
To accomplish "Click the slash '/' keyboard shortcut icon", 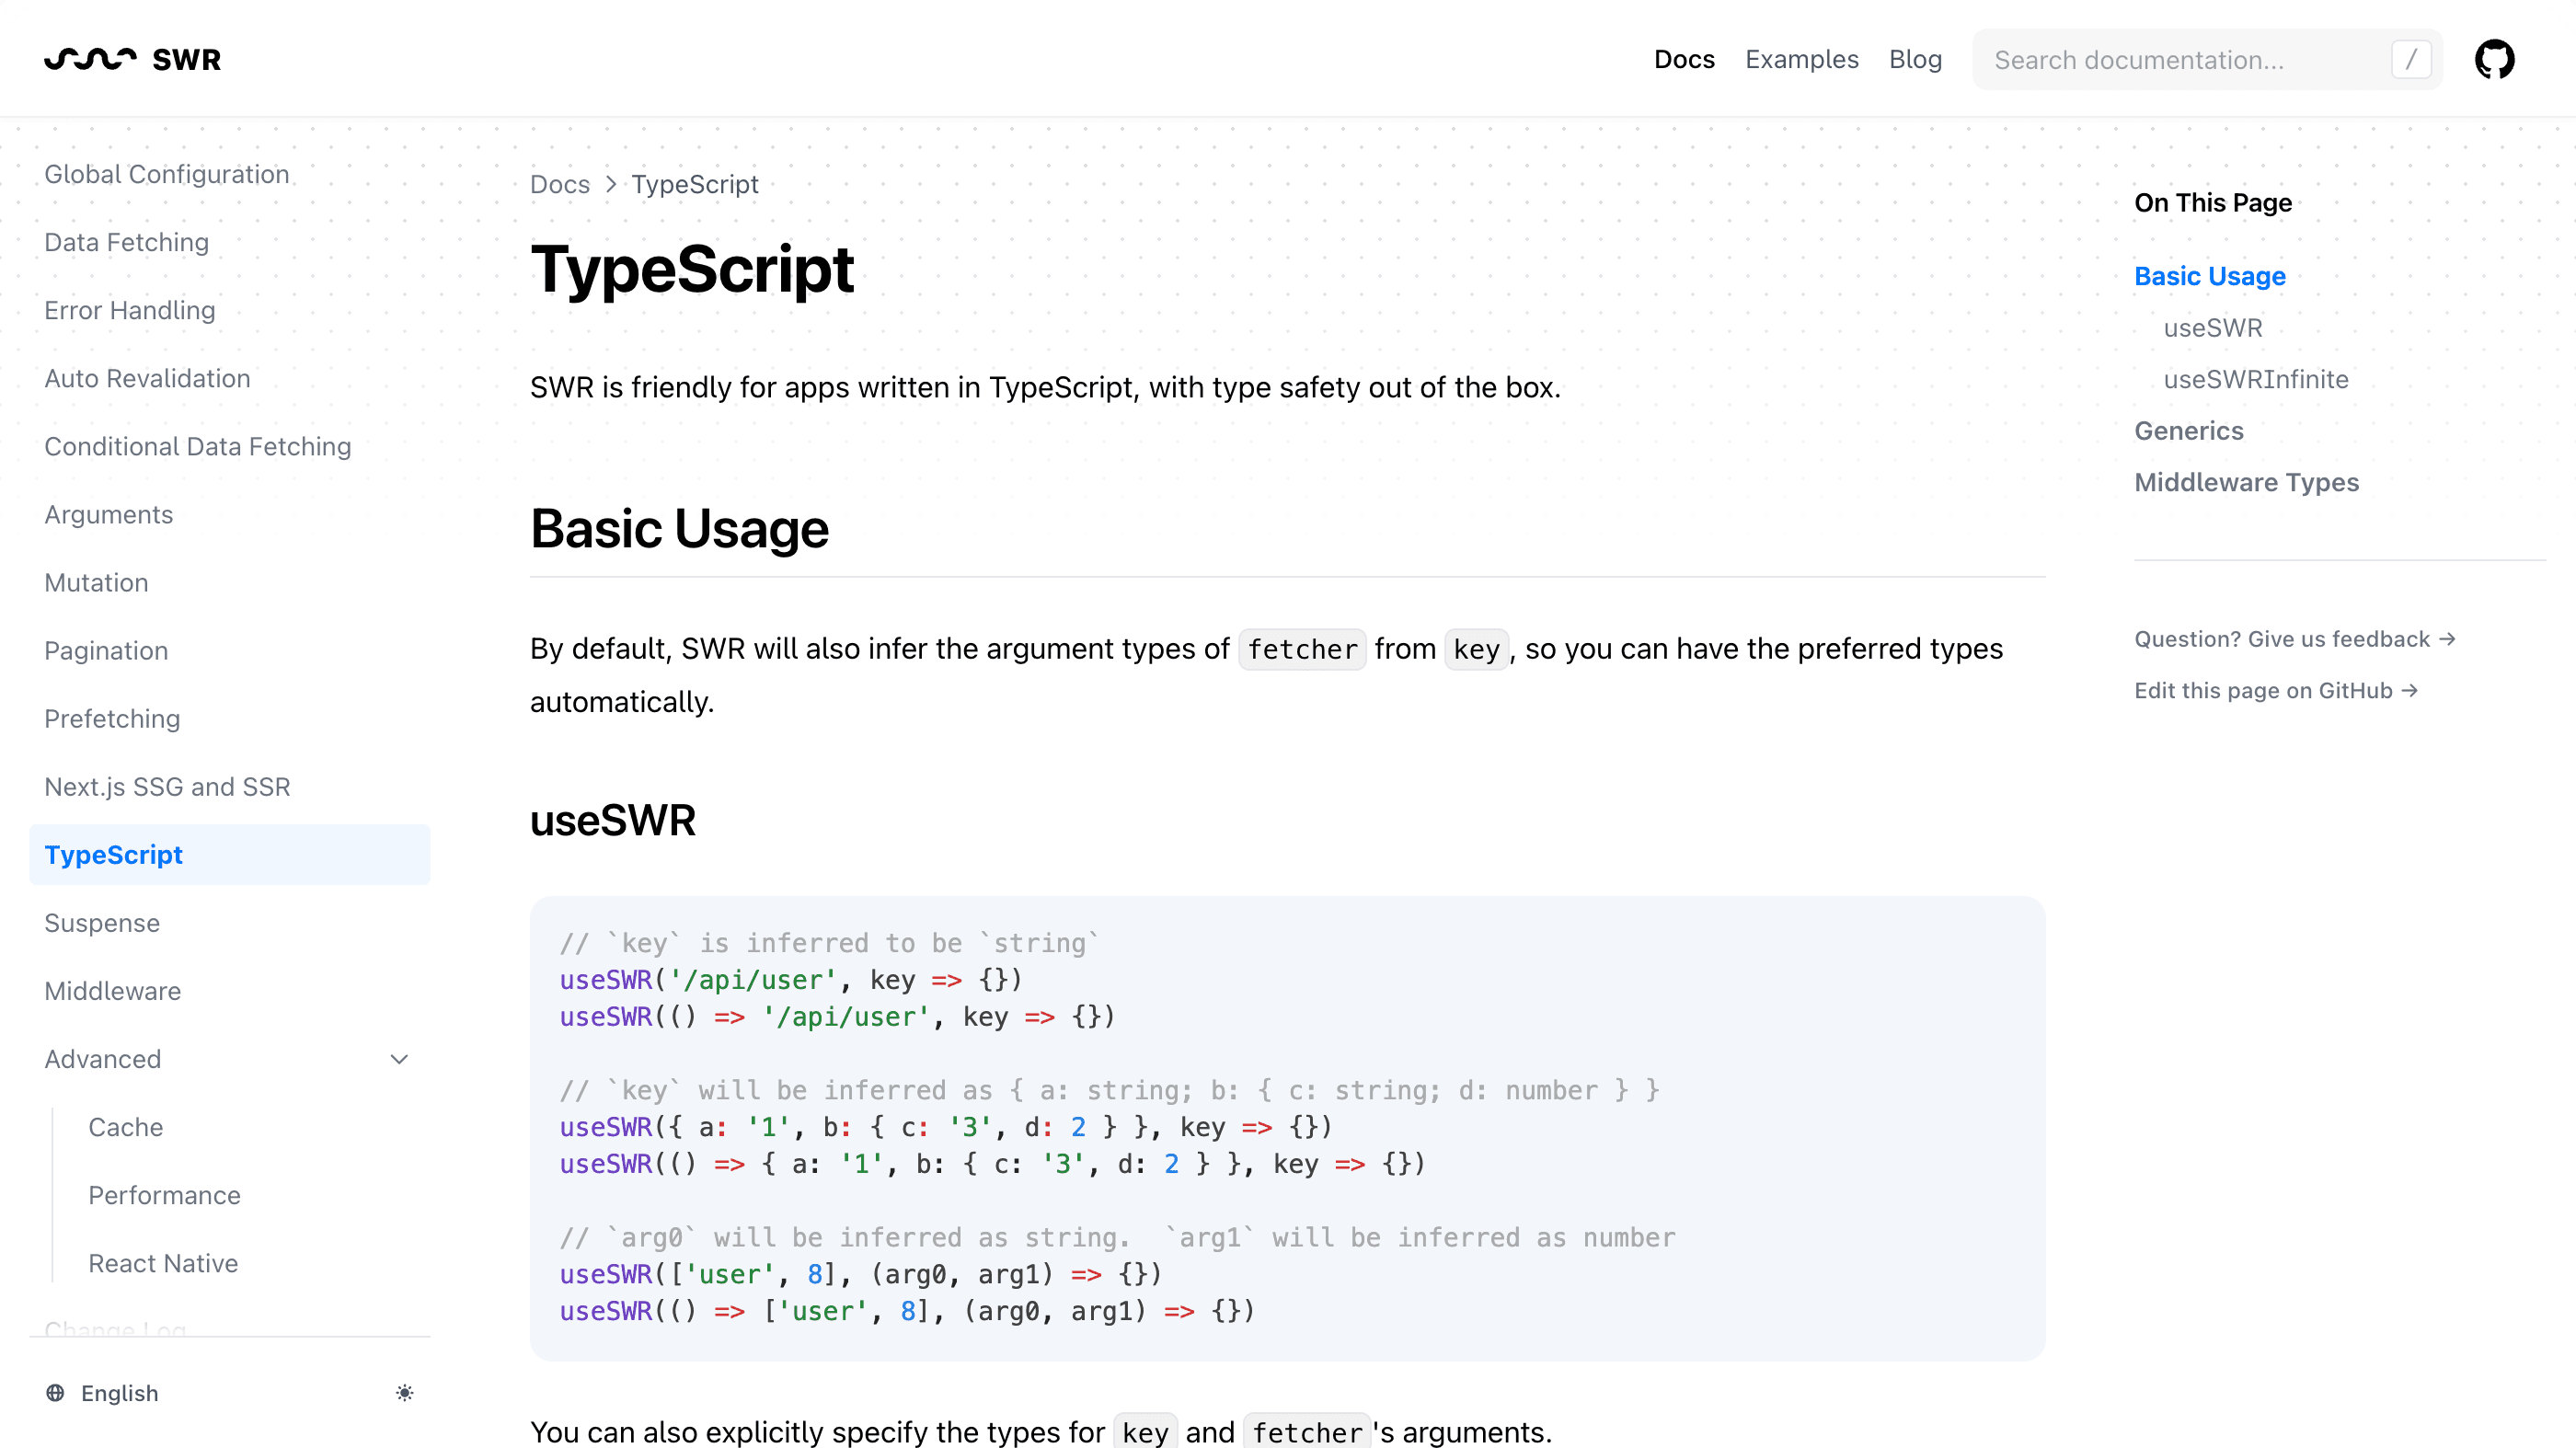I will tap(2409, 58).
